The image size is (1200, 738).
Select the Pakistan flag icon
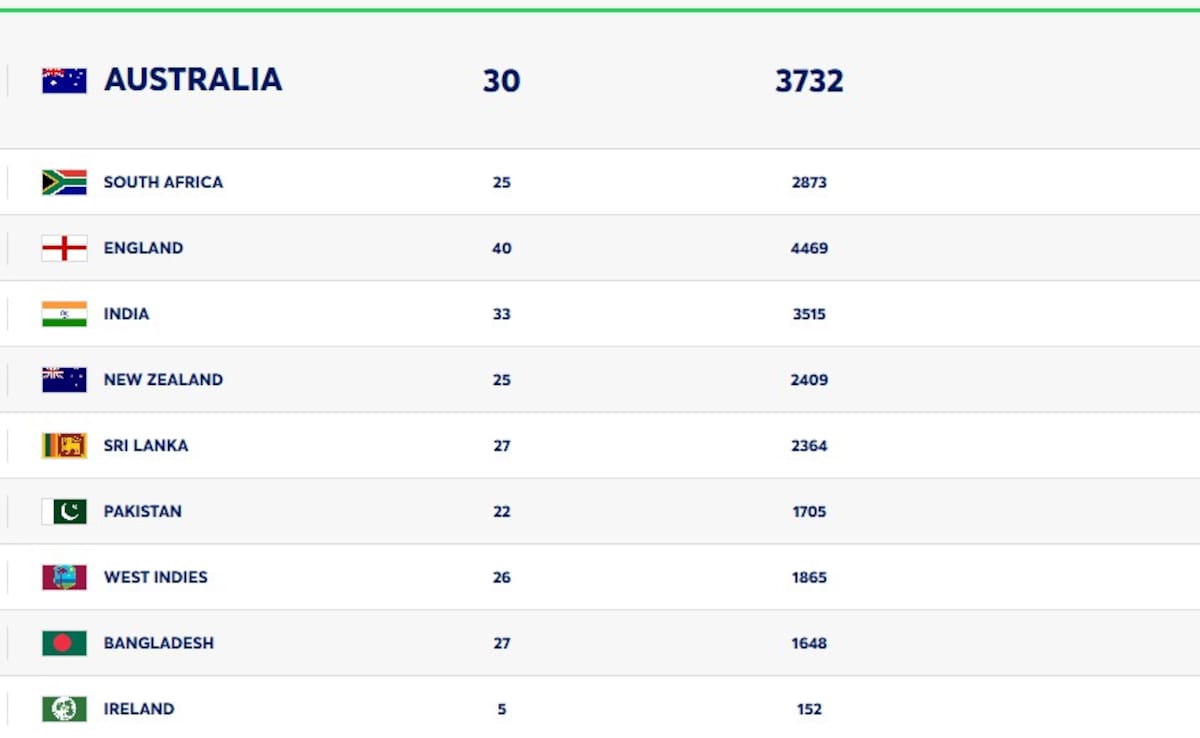point(64,512)
